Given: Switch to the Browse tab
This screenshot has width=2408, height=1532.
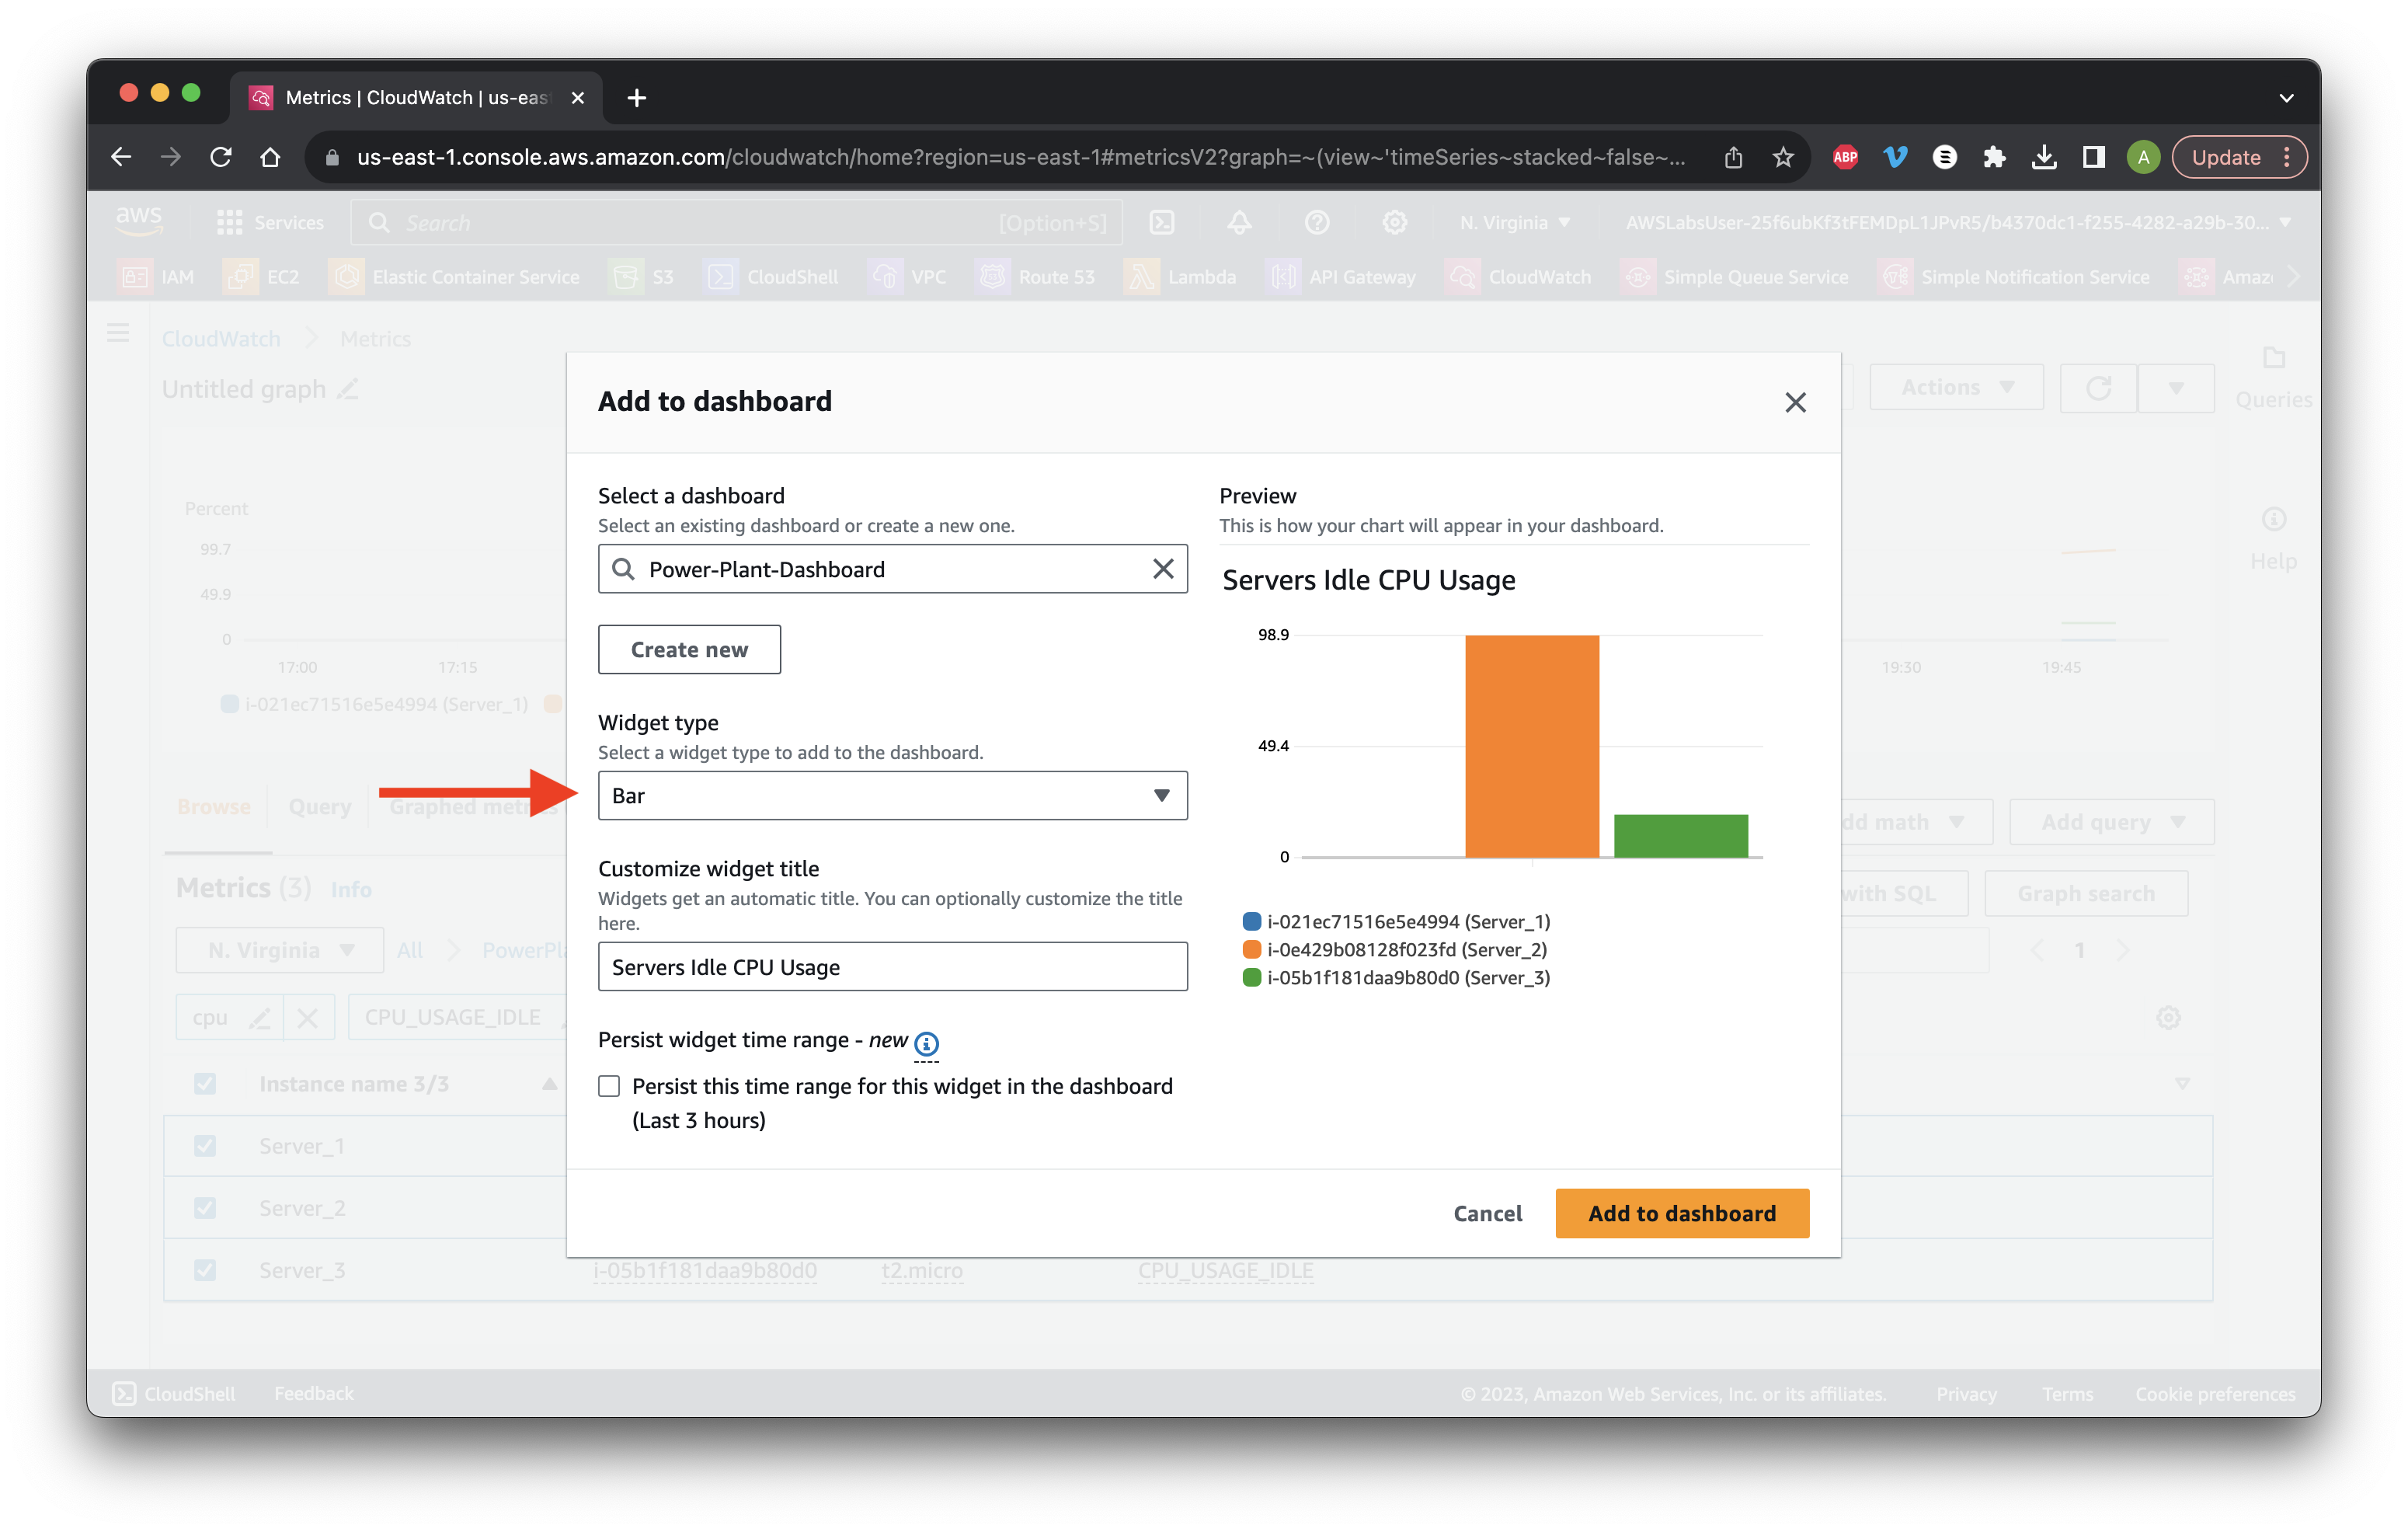Looking at the screenshot, I should click(214, 806).
